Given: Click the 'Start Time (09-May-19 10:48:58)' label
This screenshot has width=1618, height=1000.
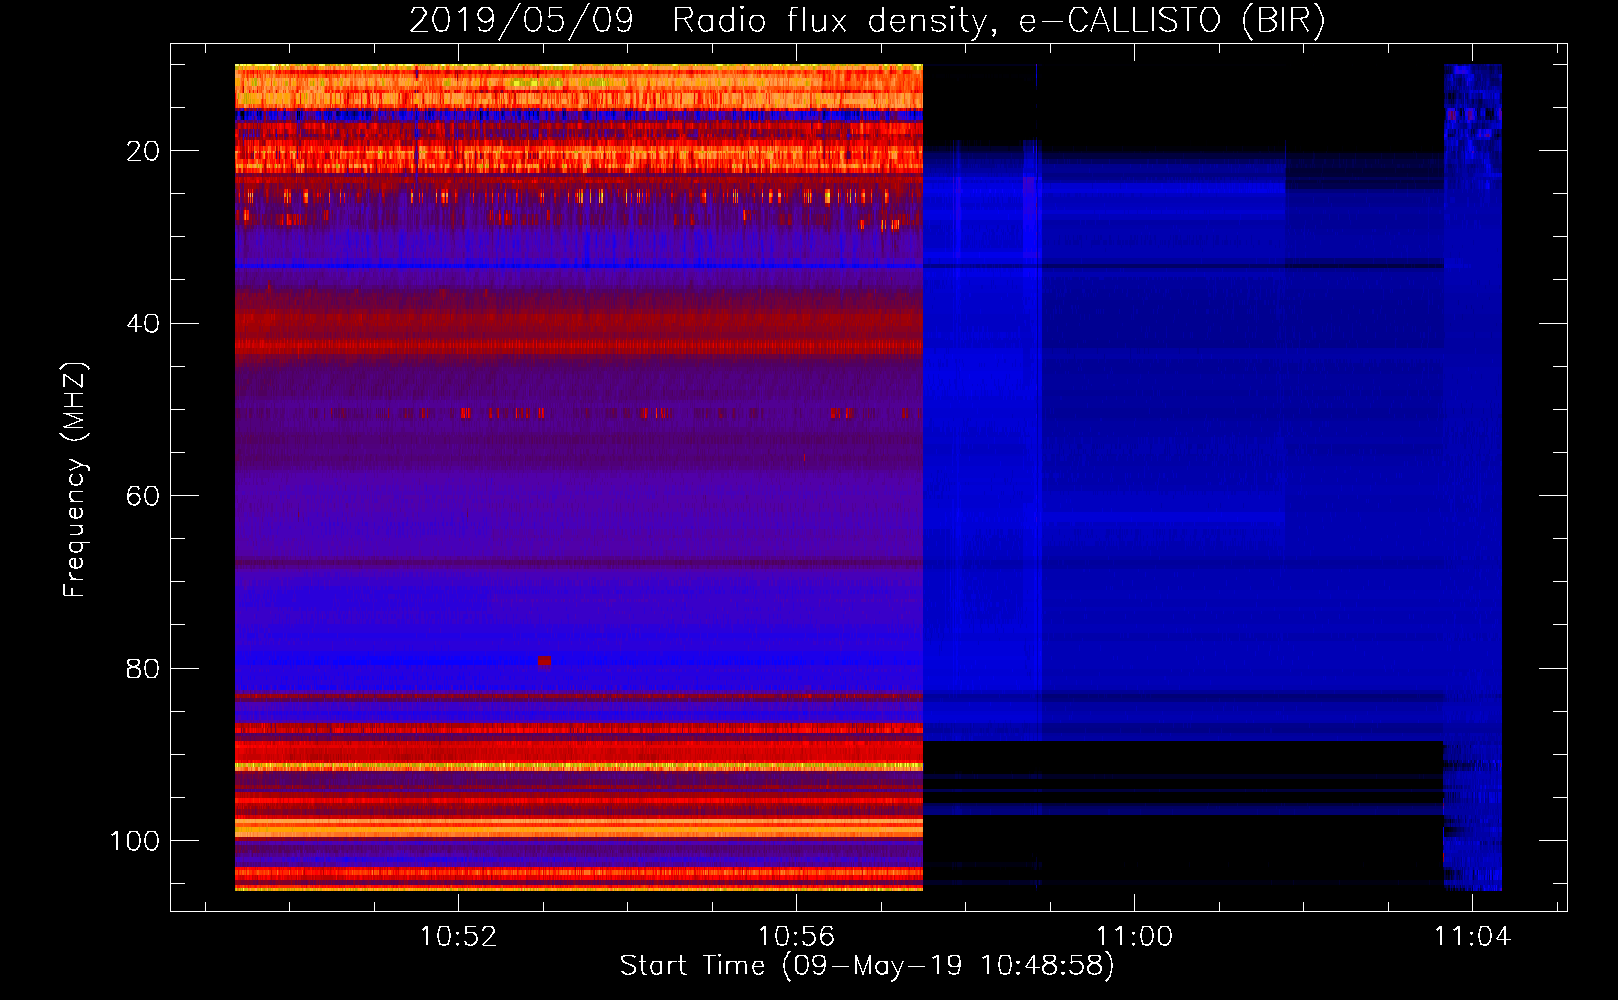Looking at the screenshot, I should pos(867,966).
